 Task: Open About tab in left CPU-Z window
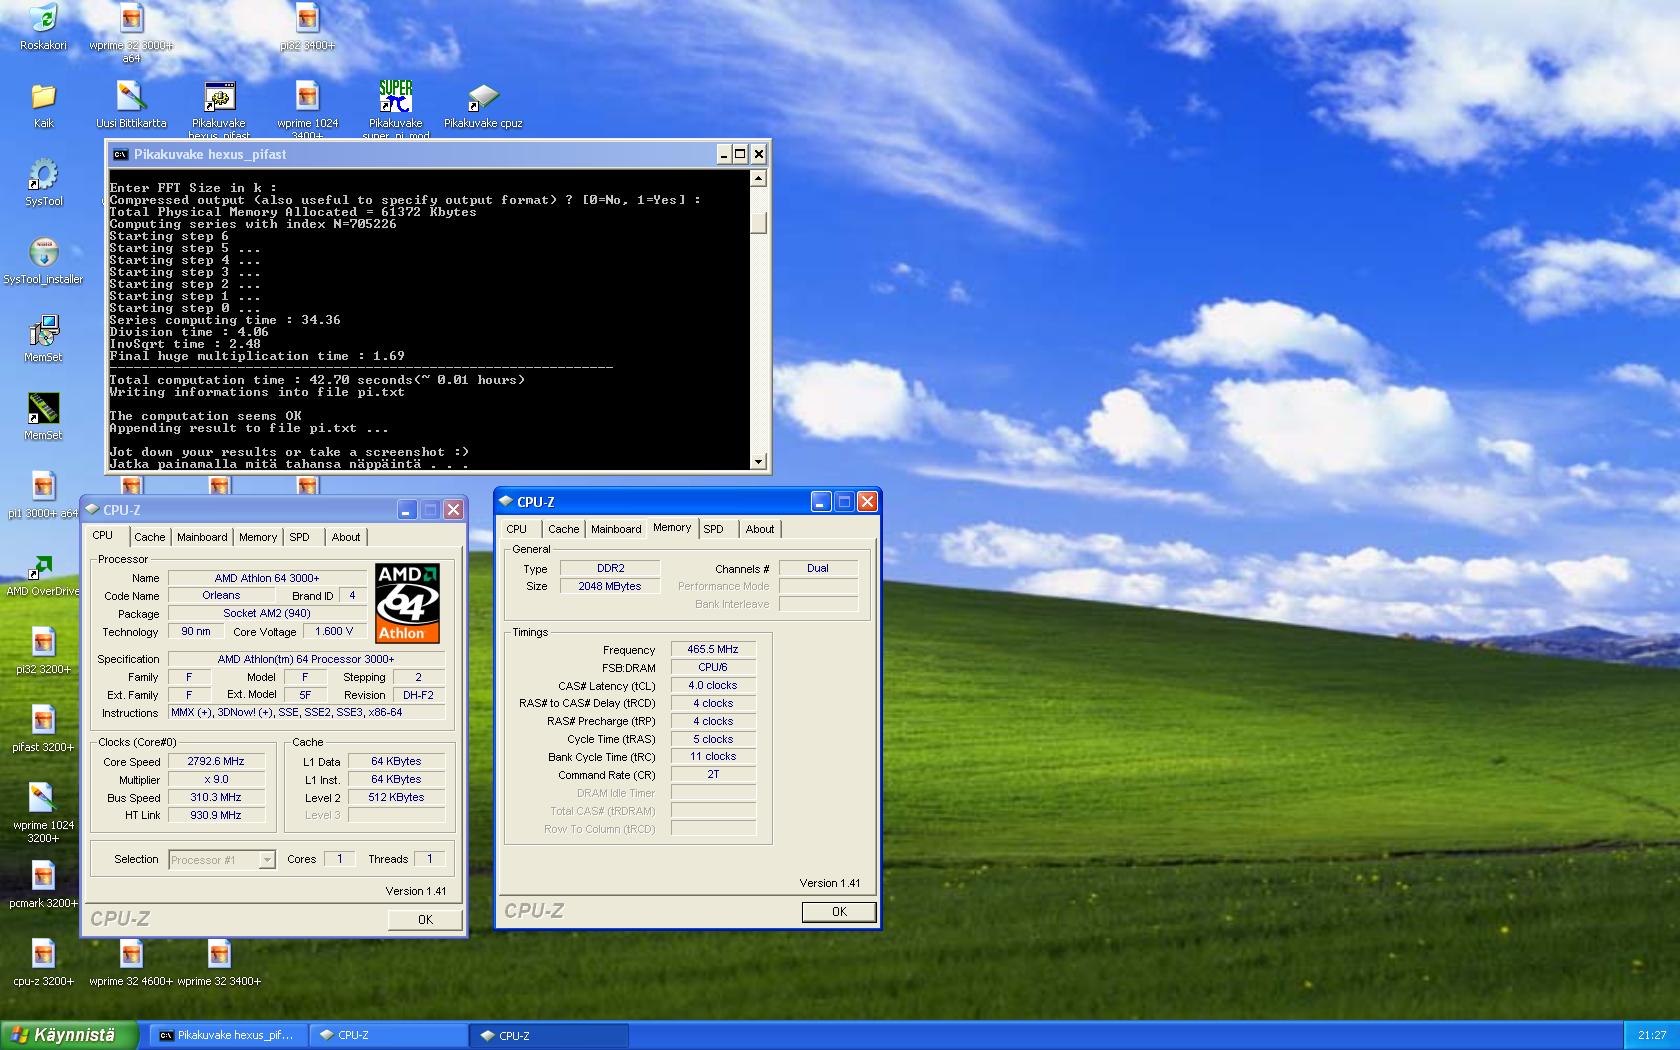pyautogui.click(x=346, y=537)
